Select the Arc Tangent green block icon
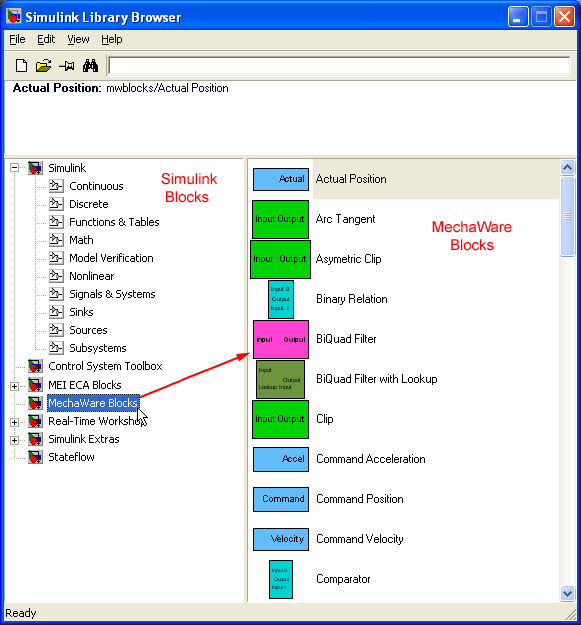The width and height of the screenshot is (581, 625). pos(281,219)
